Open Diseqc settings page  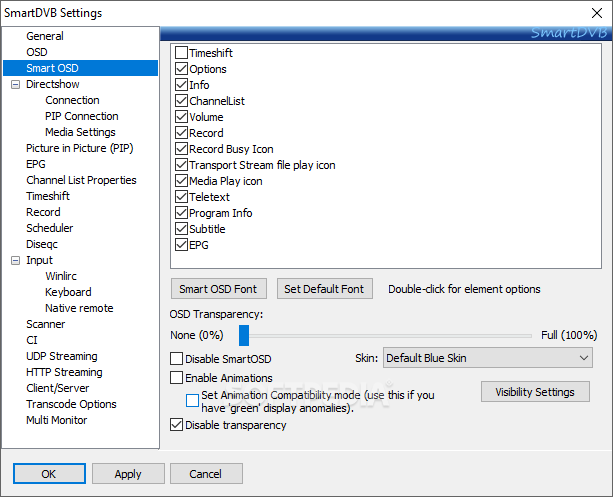[42, 244]
